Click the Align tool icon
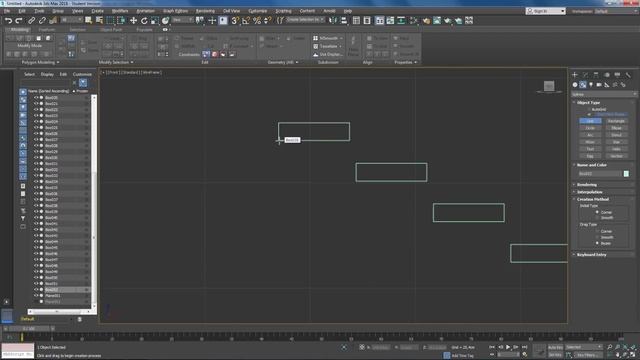The width and height of the screenshot is (640, 360). click(x=344, y=20)
